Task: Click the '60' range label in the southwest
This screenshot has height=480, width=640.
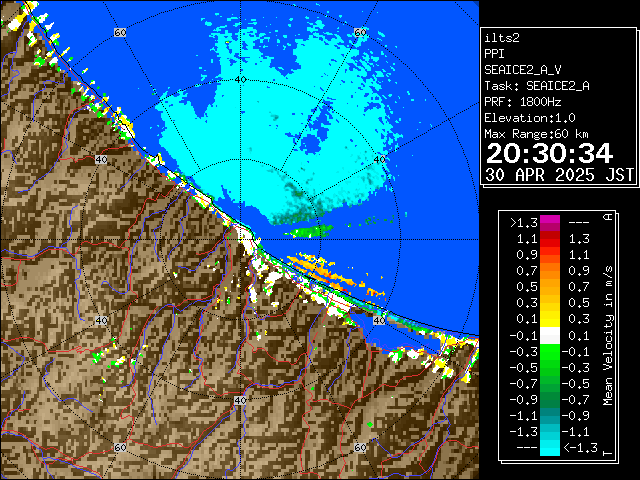Action: point(120,448)
